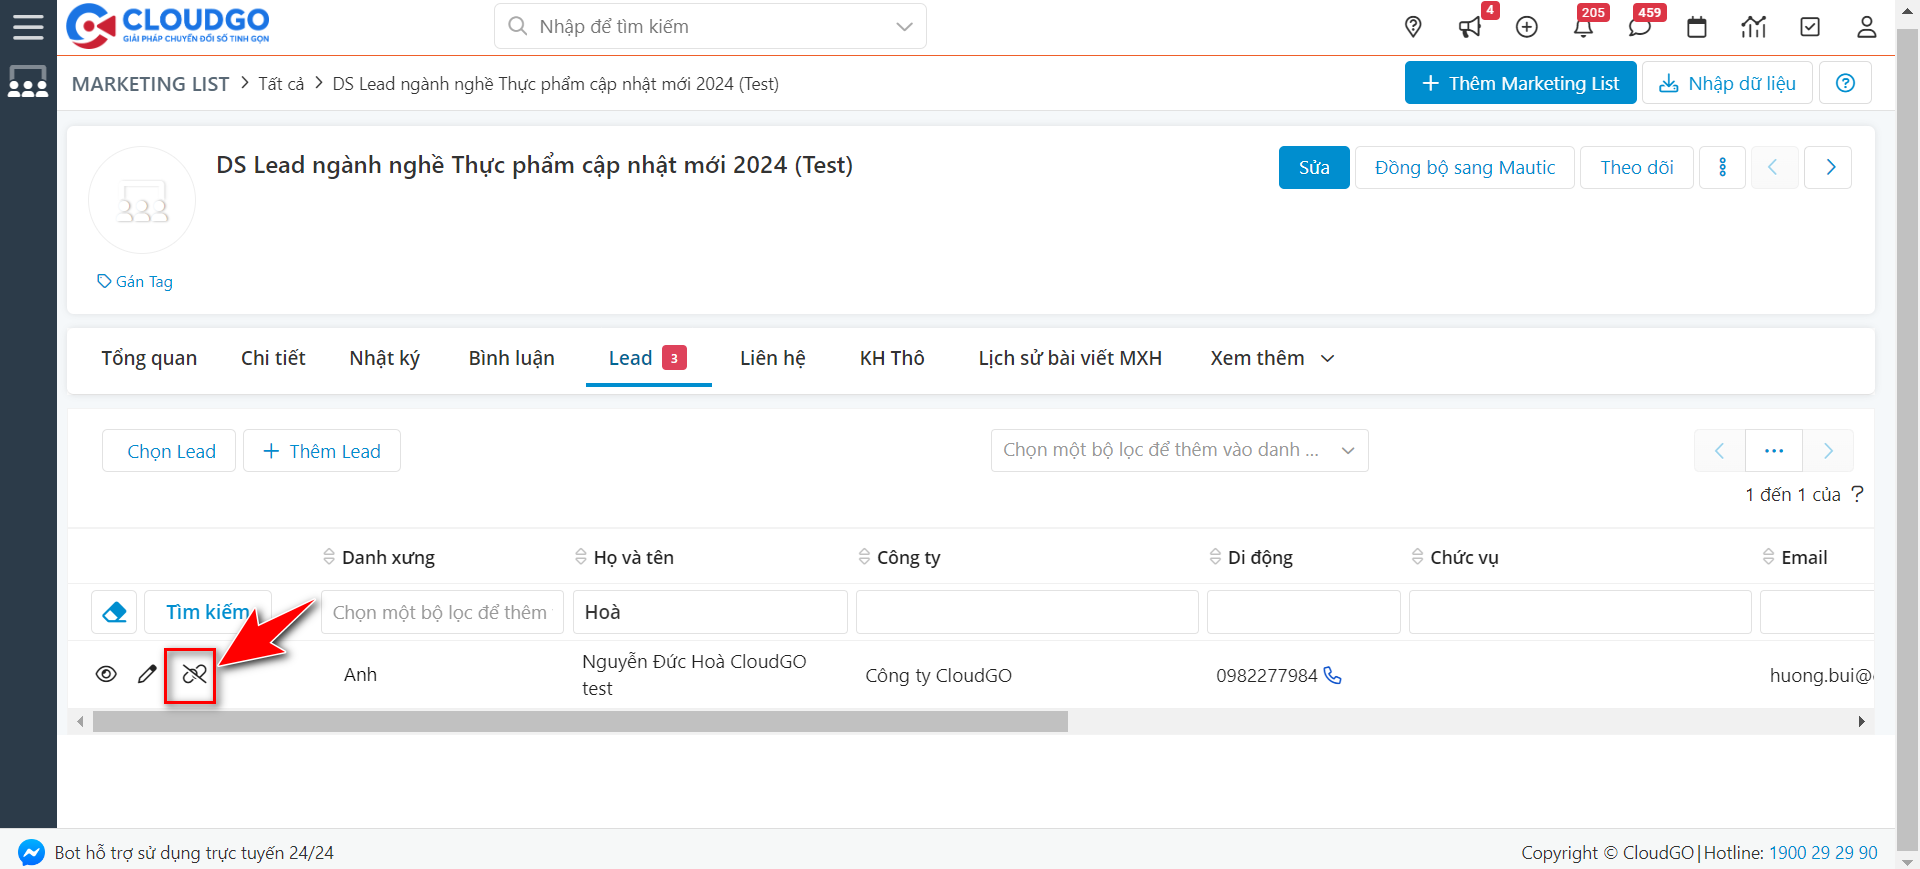Click Đồng bộ sang Mautic button
Viewport: 1920px width, 869px height.
(x=1464, y=167)
